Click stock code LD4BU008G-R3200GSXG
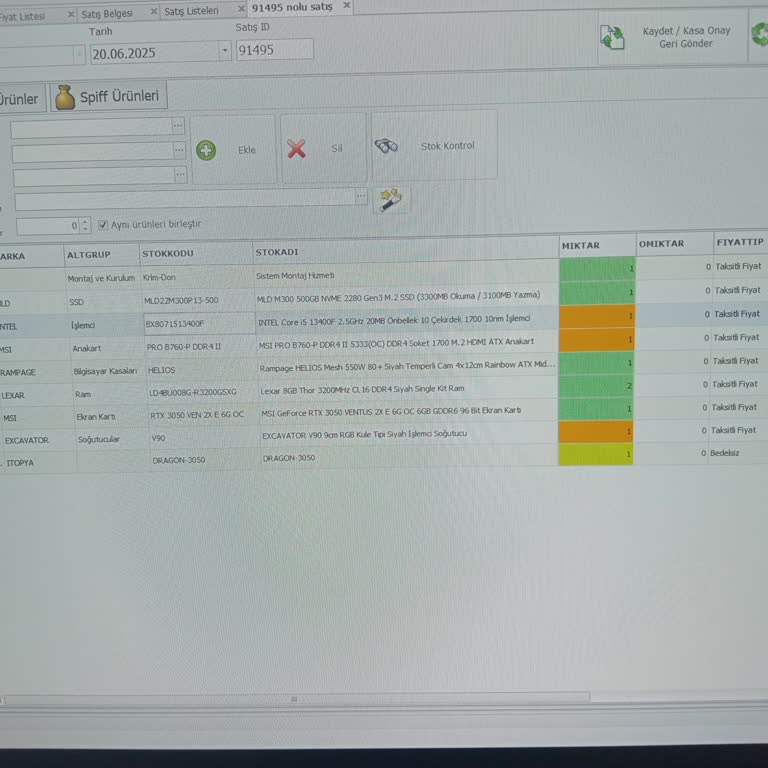The height and width of the screenshot is (768, 768). click(192, 392)
